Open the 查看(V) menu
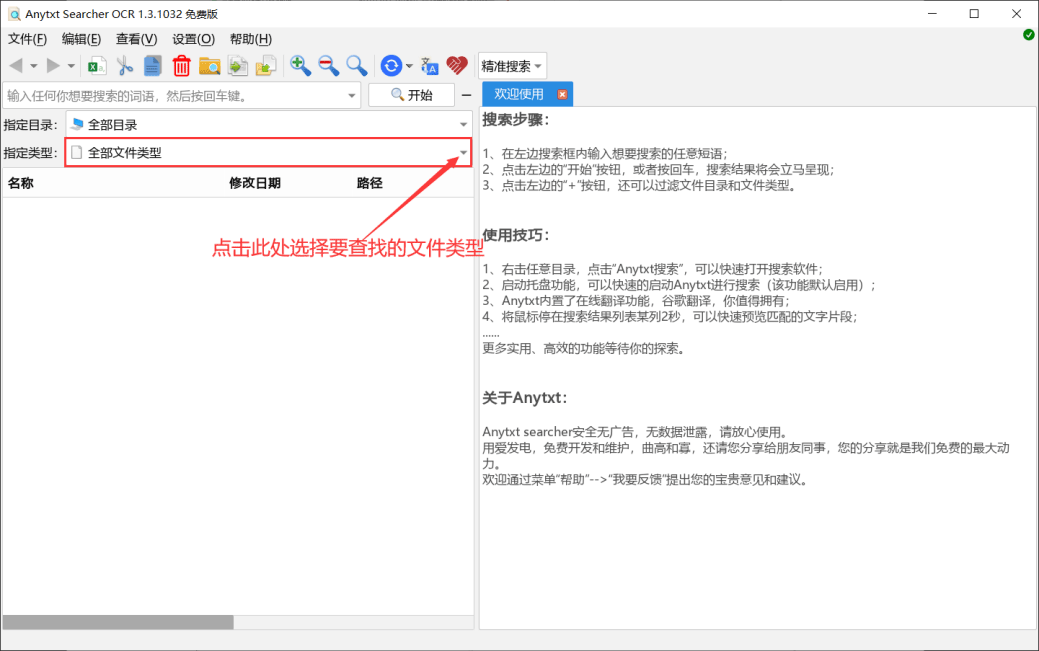 point(137,39)
